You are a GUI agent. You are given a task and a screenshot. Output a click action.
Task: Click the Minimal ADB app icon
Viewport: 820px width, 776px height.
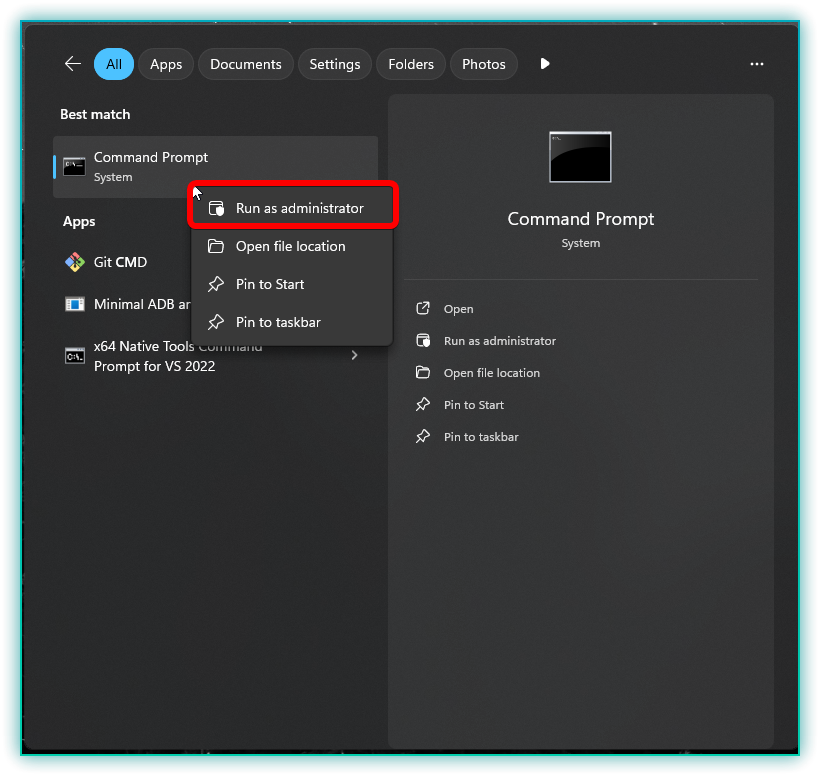pyautogui.click(x=75, y=304)
